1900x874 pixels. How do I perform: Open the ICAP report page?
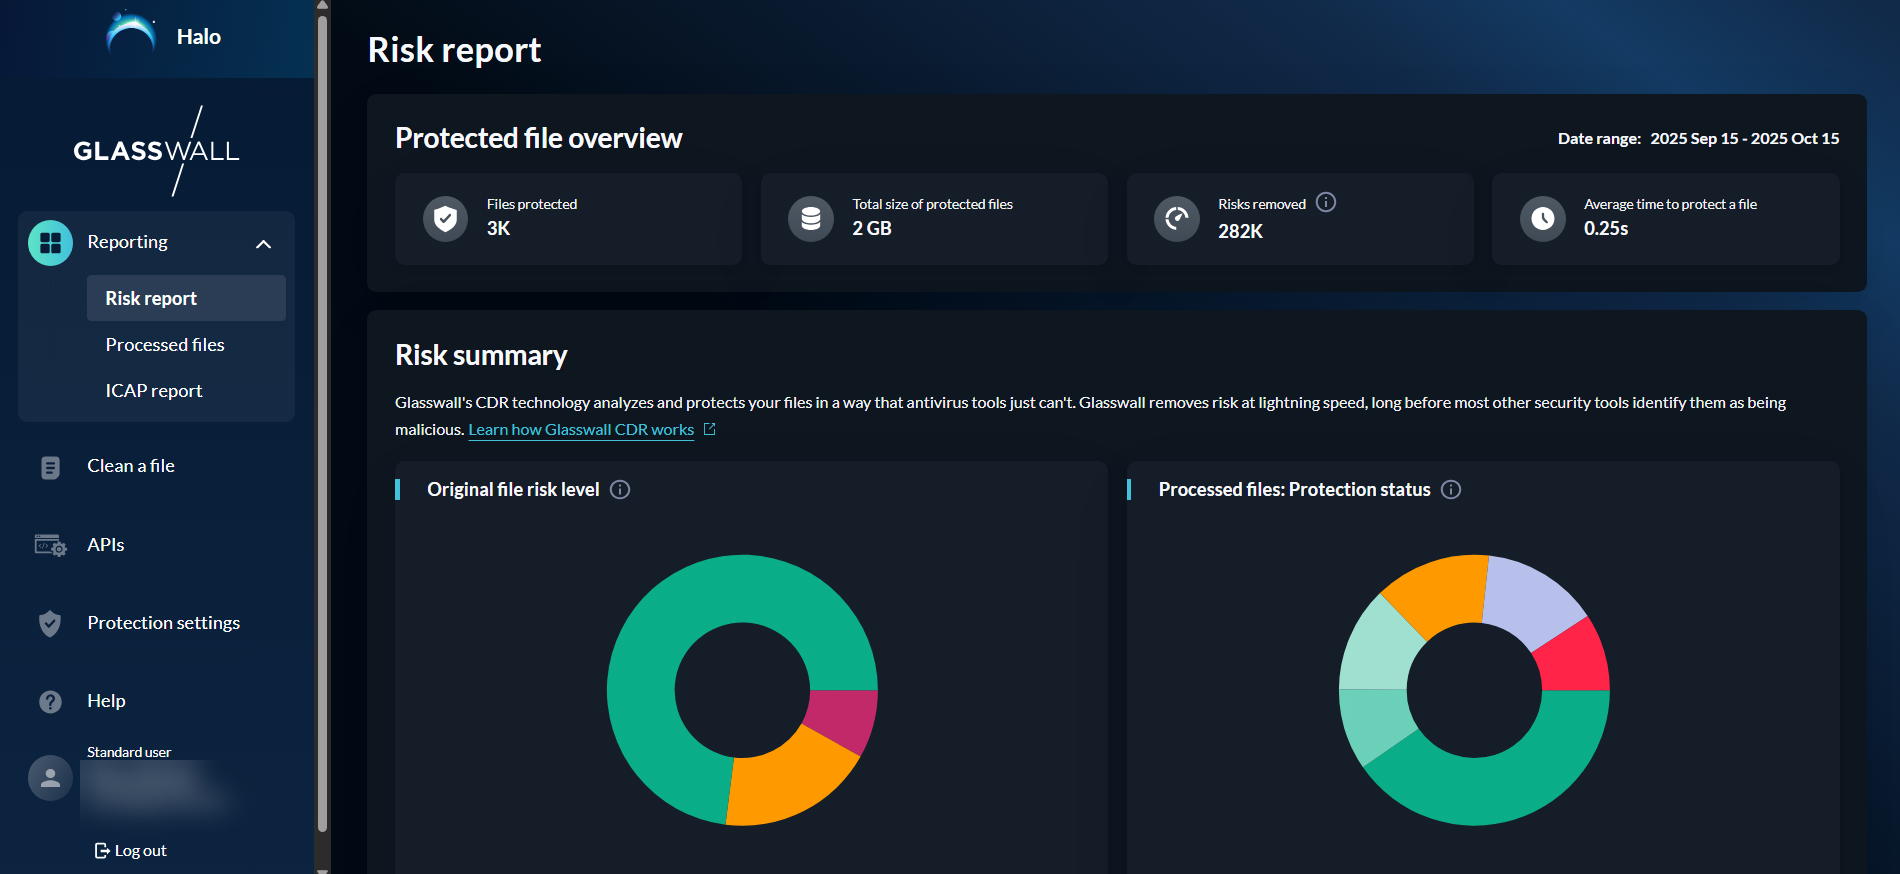pyautogui.click(x=154, y=391)
